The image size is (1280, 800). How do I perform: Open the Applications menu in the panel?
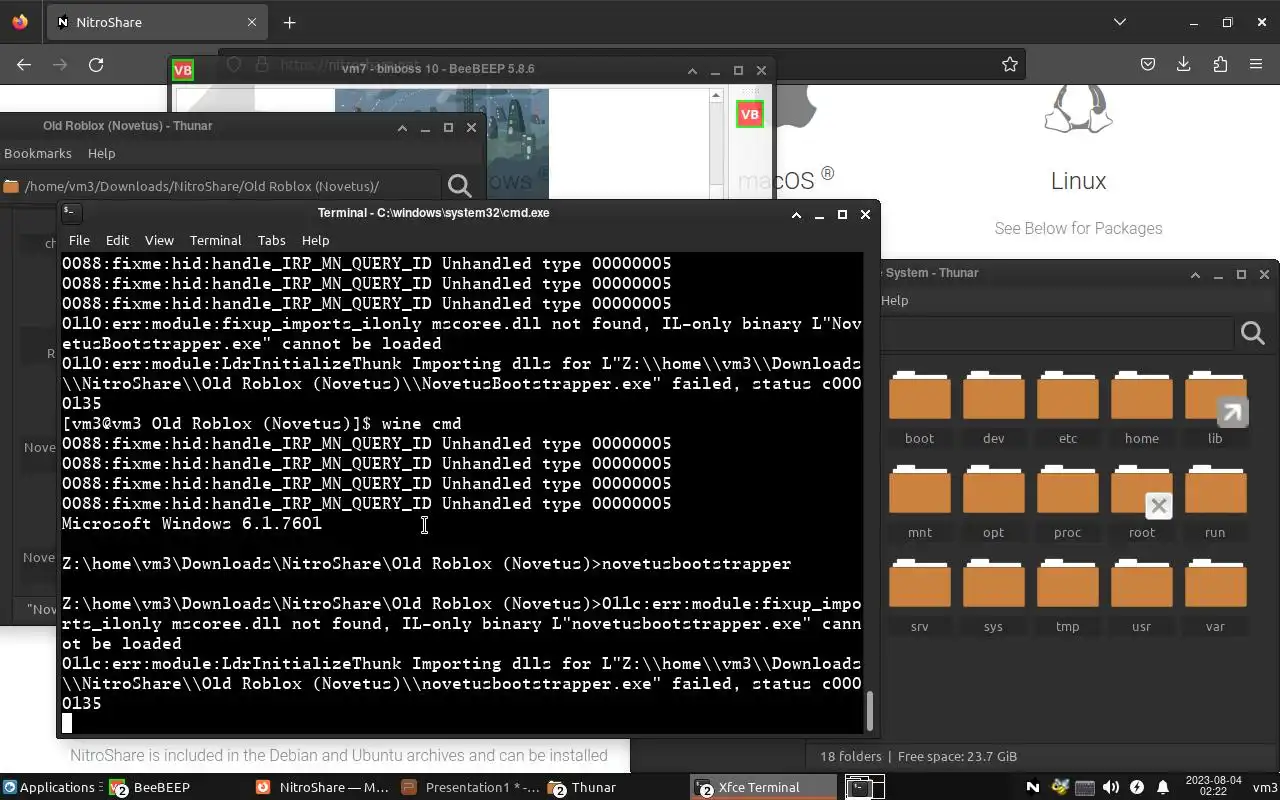tap(49, 787)
